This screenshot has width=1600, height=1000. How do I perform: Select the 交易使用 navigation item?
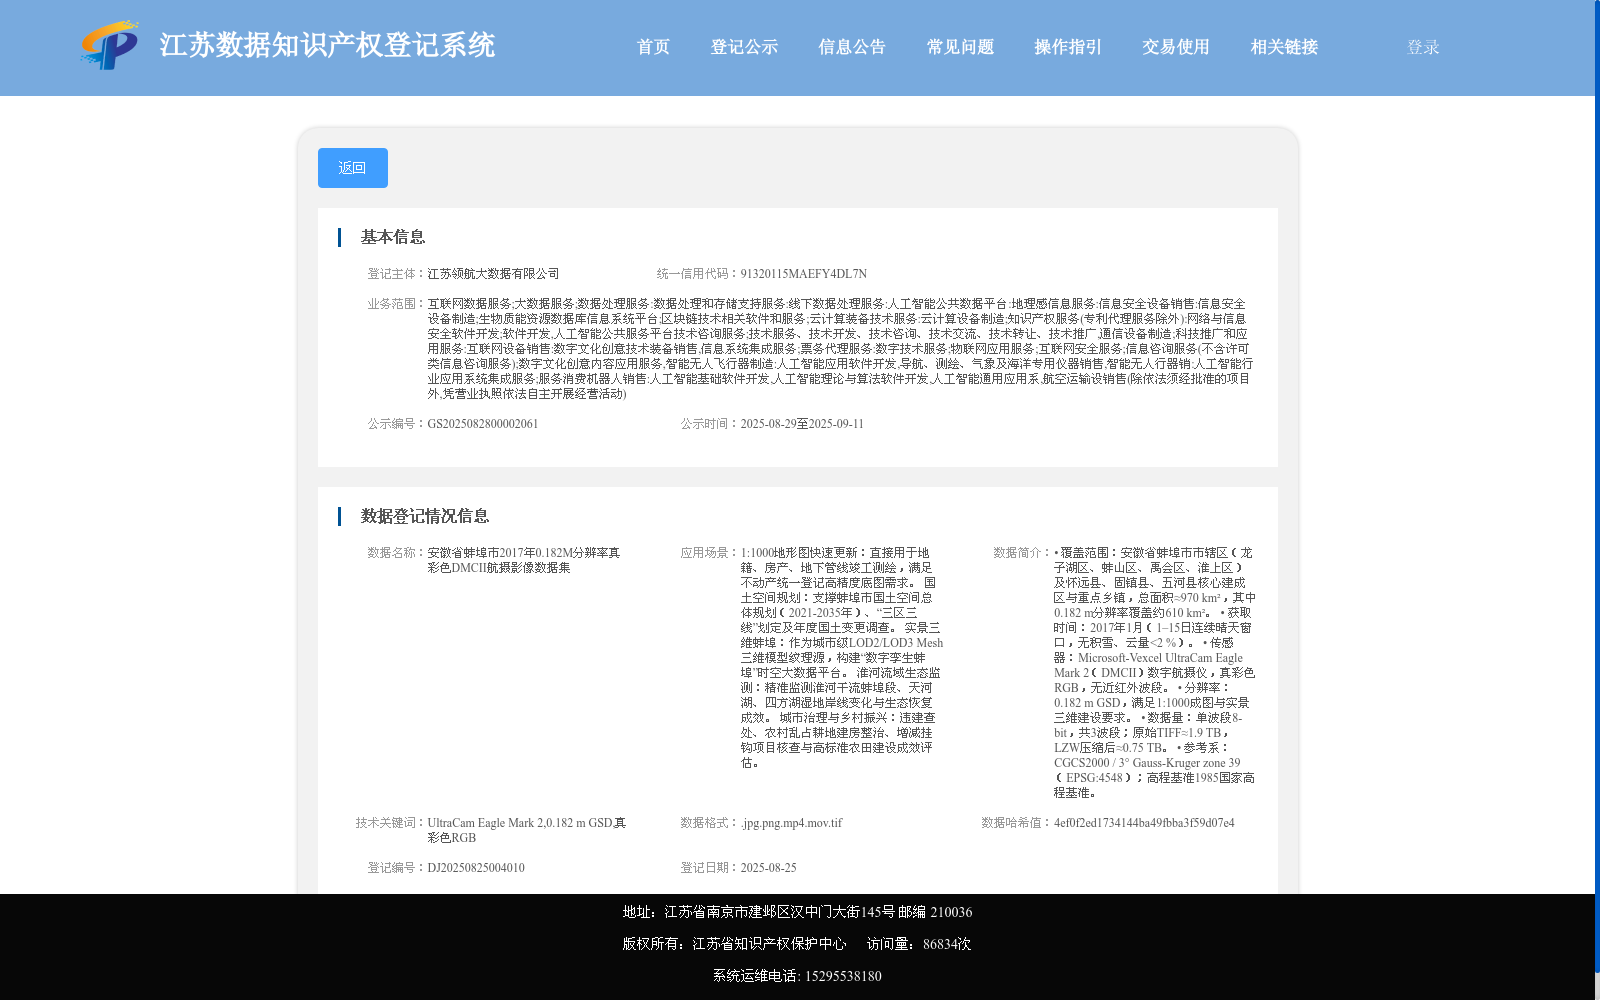pos(1176,47)
